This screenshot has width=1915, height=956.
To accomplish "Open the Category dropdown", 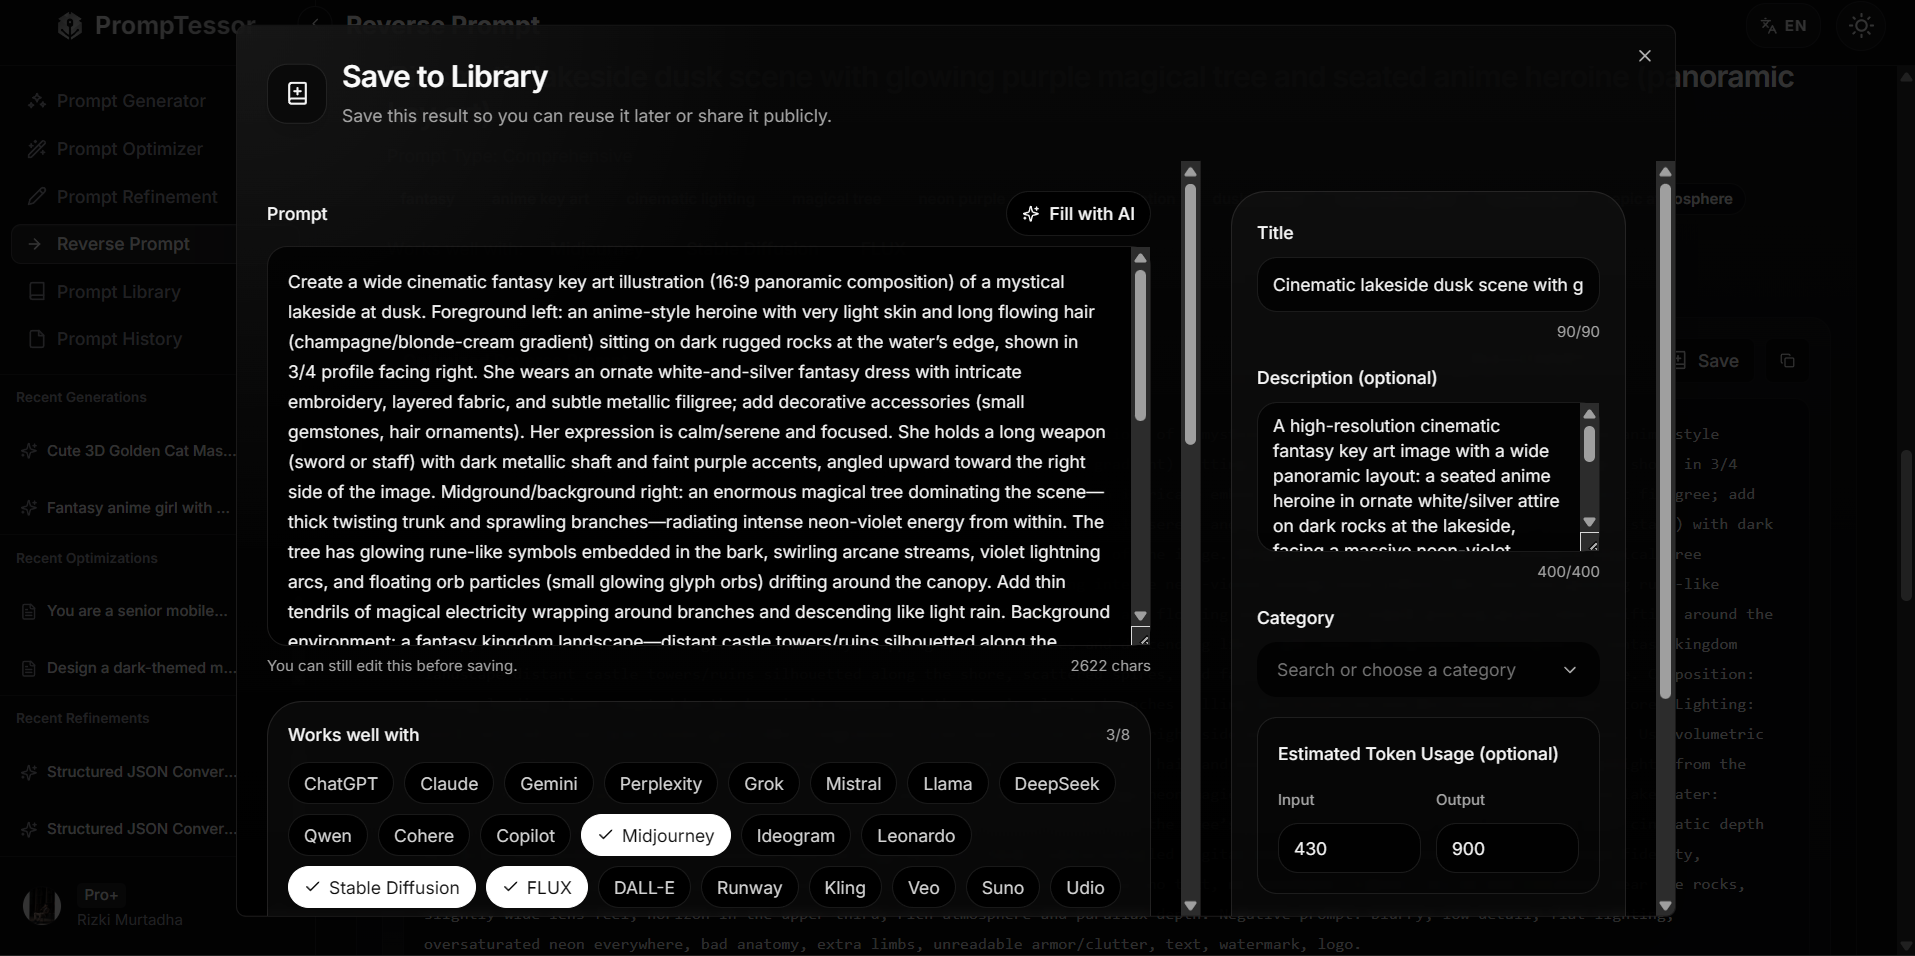I will pyautogui.click(x=1428, y=670).
